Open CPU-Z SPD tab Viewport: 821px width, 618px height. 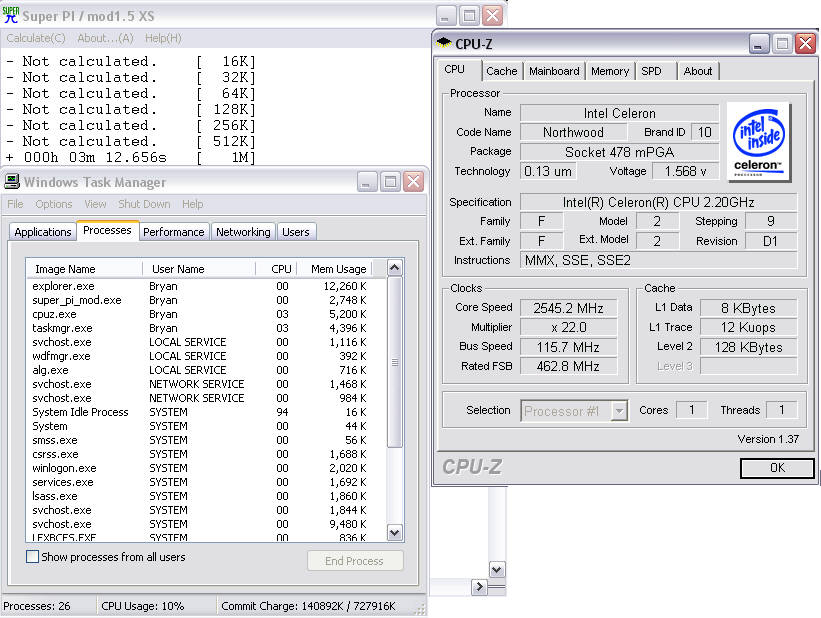click(655, 71)
